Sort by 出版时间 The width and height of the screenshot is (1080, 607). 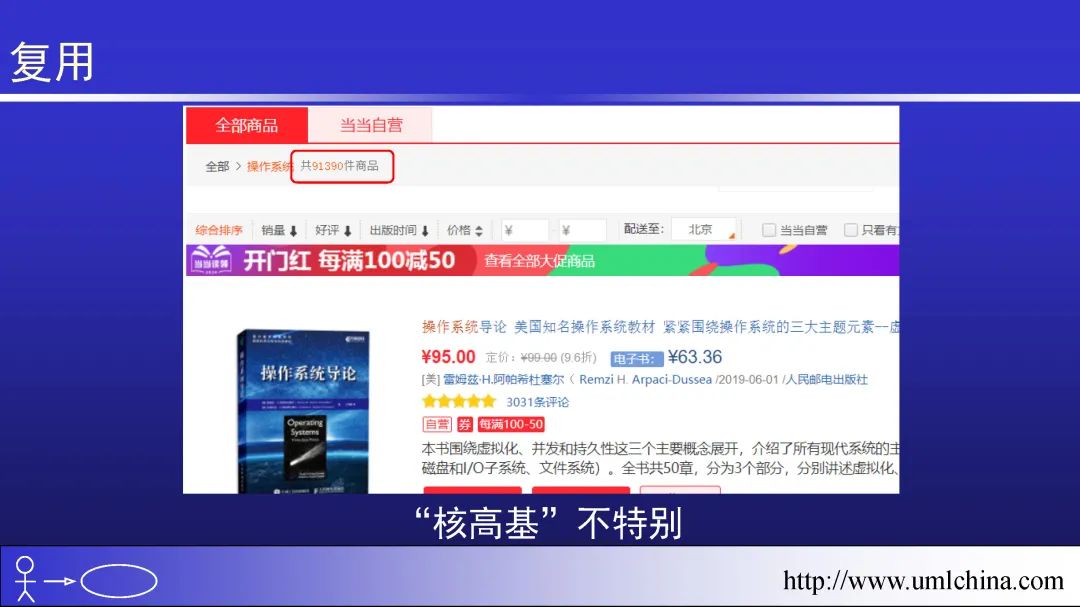pyautogui.click(x=399, y=230)
